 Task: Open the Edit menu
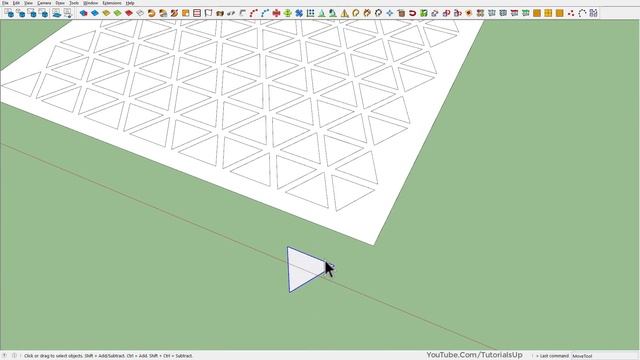(16, 3)
